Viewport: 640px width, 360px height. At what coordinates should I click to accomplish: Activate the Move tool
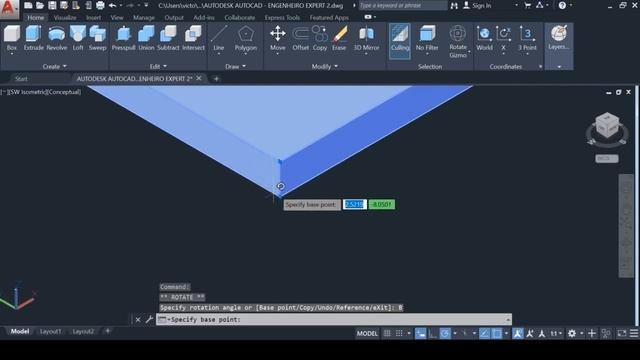278,38
